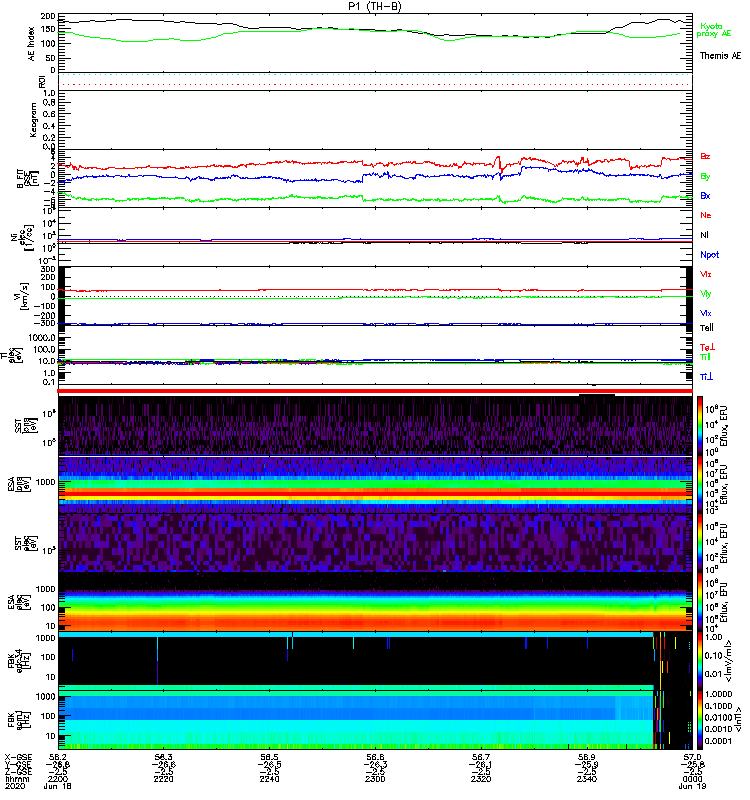
Task: Select the Themis AE legend label
Action: point(720,56)
